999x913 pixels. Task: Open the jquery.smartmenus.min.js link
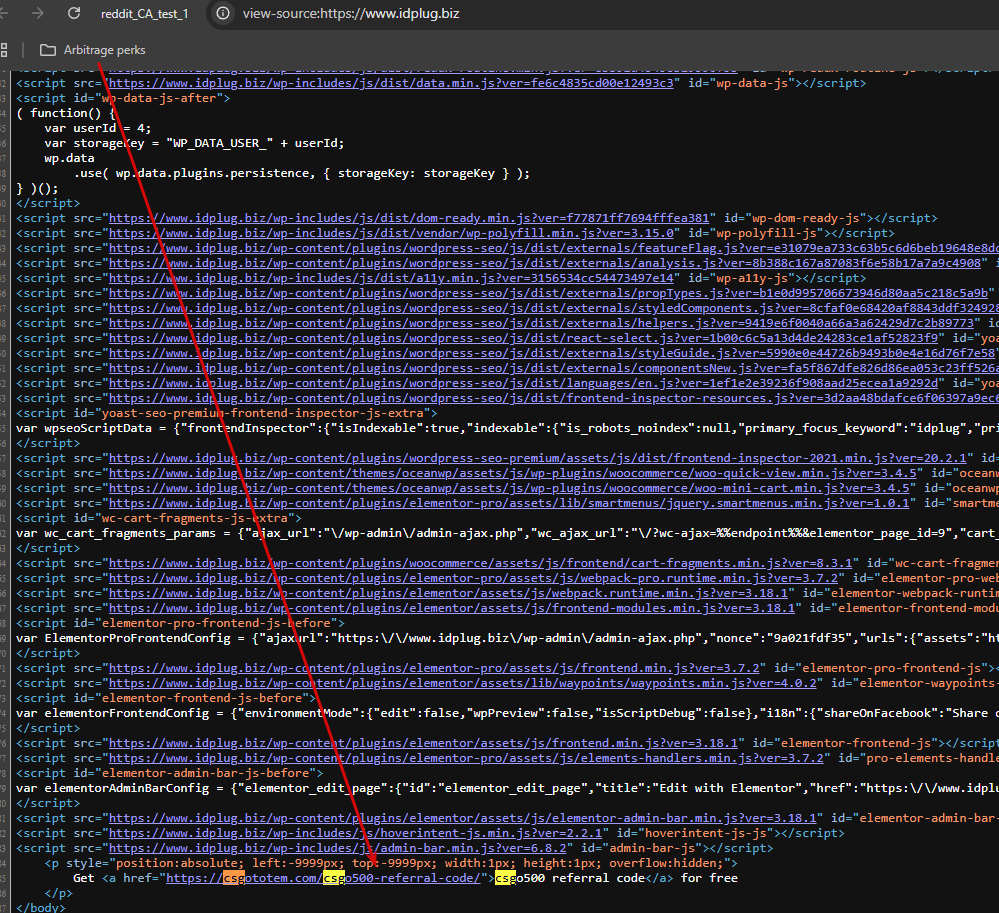(x=508, y=503)
